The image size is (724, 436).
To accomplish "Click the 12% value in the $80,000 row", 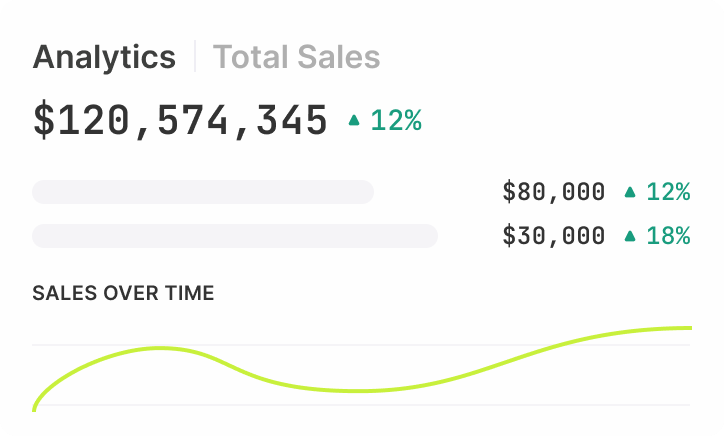I will click(x=668, y=192).
